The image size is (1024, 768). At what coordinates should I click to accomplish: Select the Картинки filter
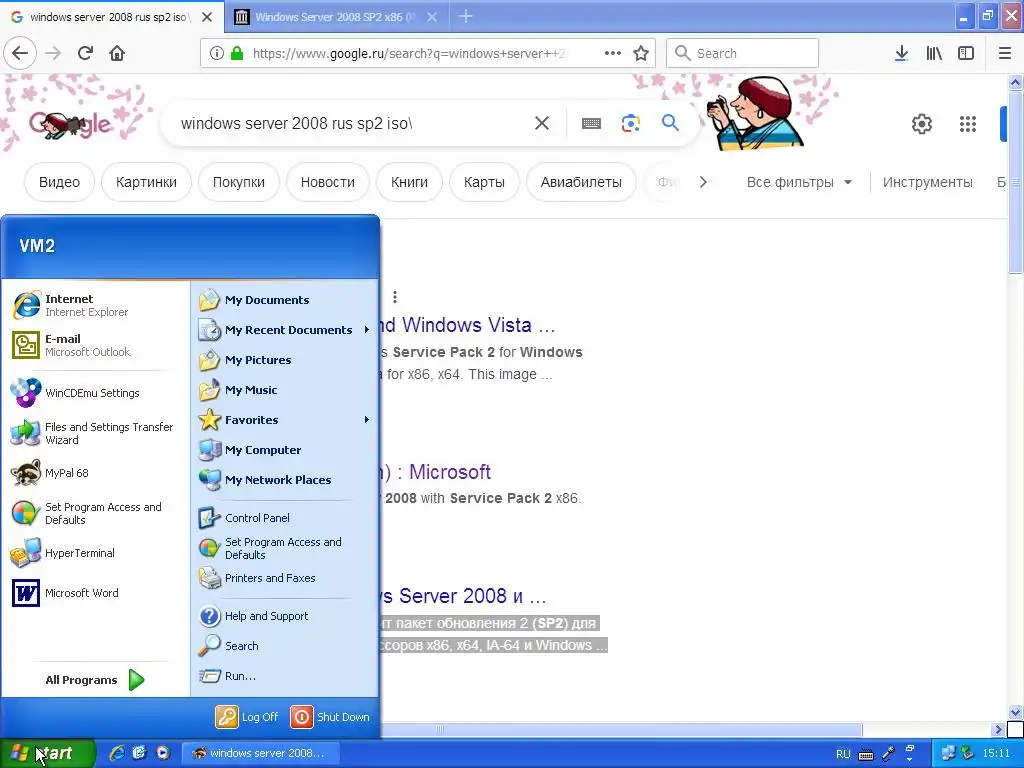(146, 182)
